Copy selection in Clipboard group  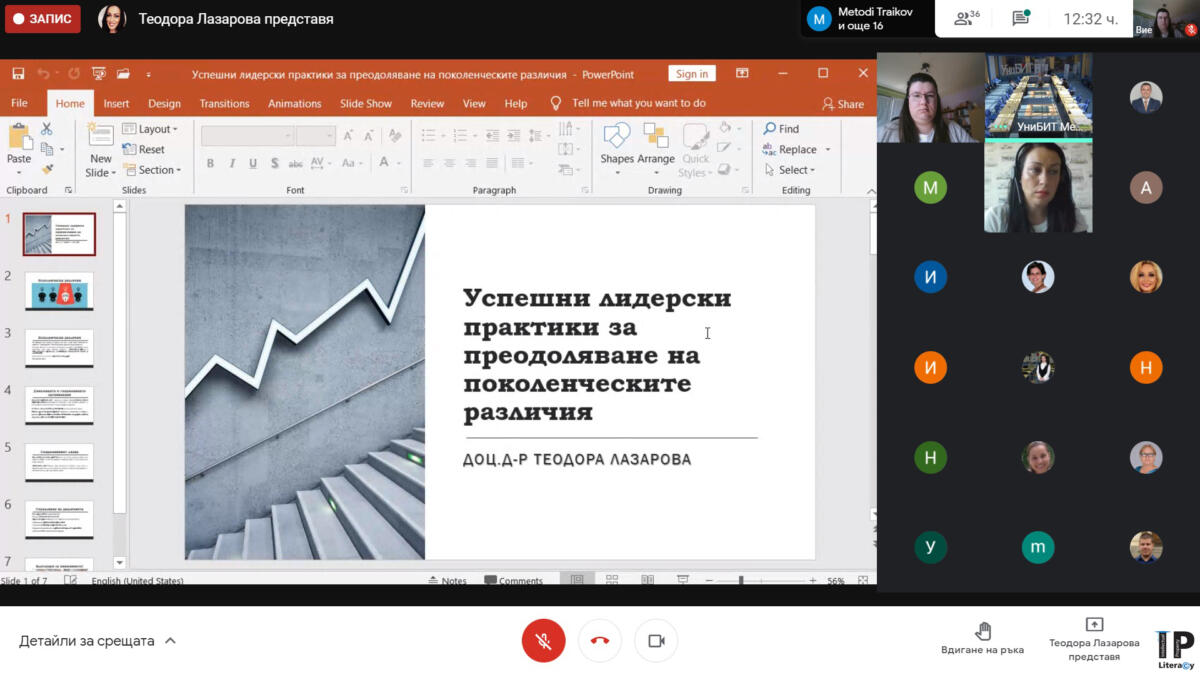point(46,149)
